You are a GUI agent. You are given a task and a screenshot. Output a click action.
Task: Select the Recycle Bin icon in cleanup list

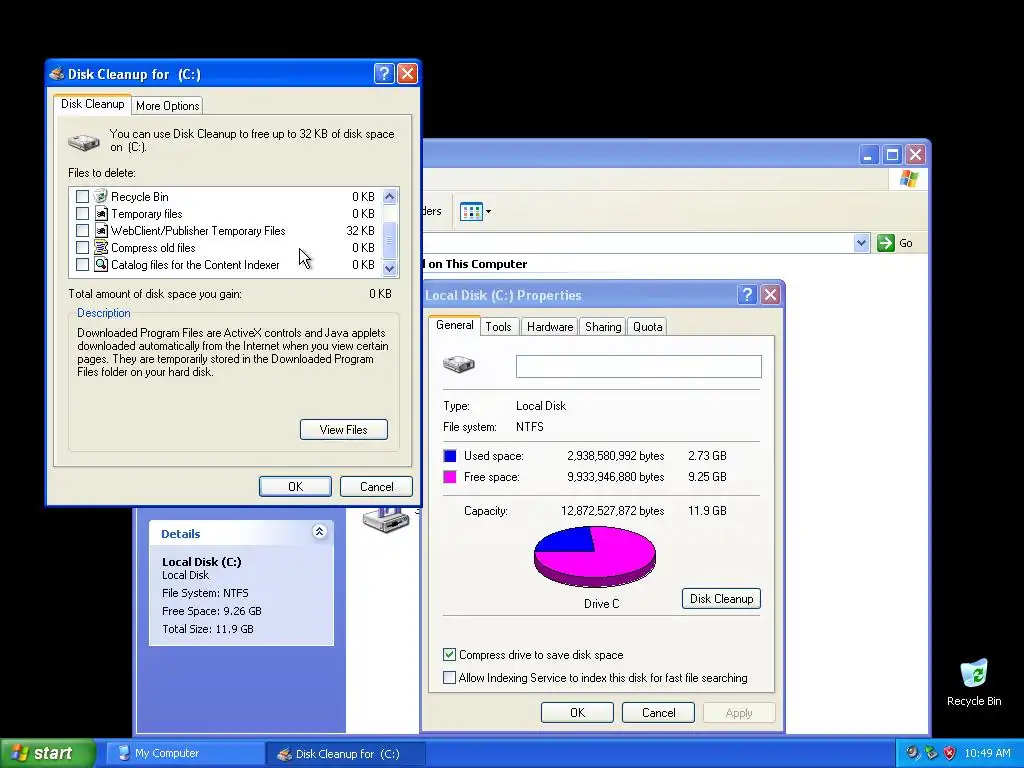[101, 196]
